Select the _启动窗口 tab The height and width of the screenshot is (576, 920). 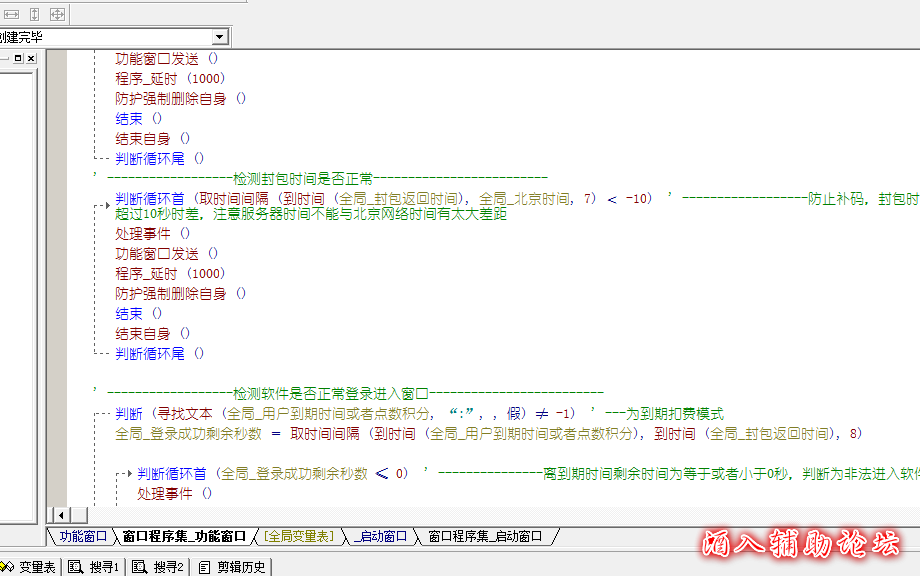click(380, 536)
